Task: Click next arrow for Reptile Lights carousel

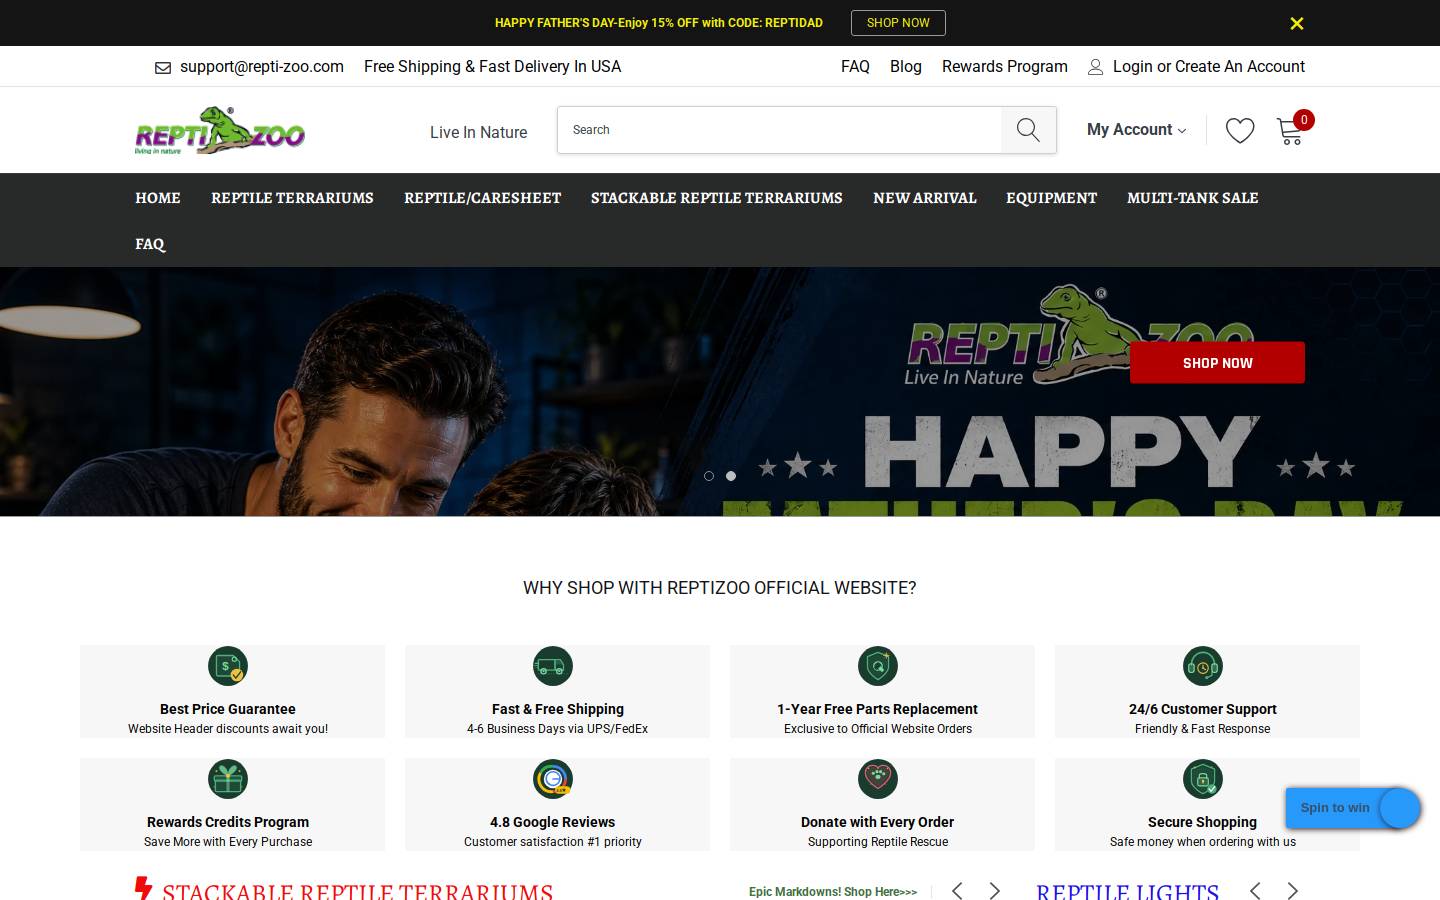Action: (1292, 891)
